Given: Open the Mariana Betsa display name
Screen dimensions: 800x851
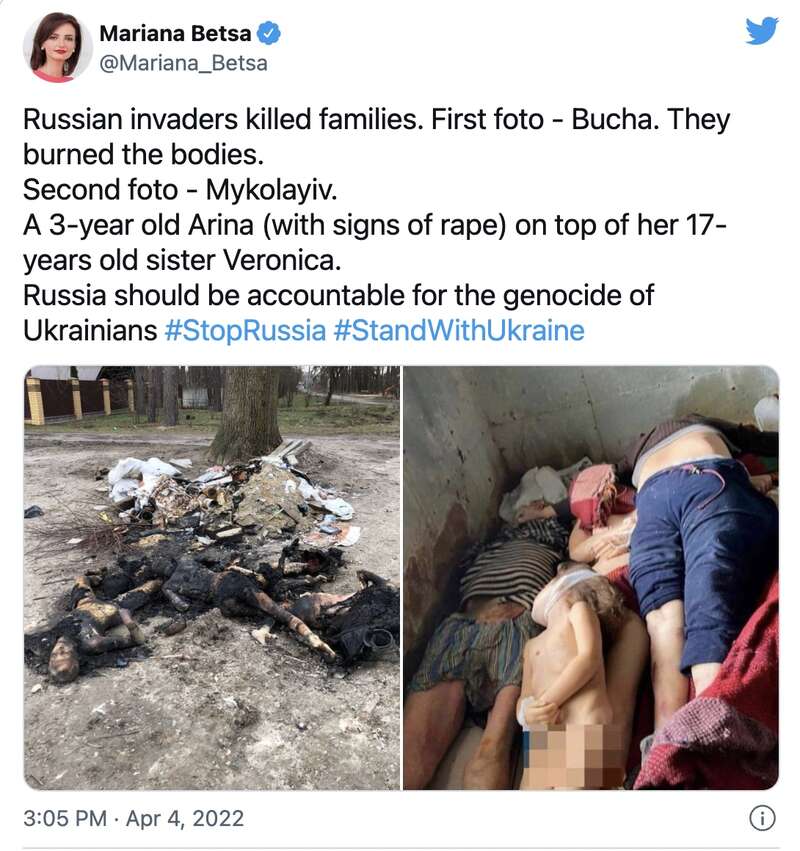Looking at the screenshot, I should coord(175,34).
